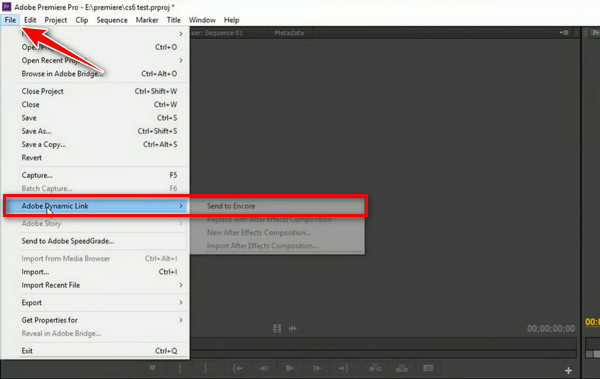
Task: Click the Premiere Pro app icon in title bar
Action: click(7, 7)
